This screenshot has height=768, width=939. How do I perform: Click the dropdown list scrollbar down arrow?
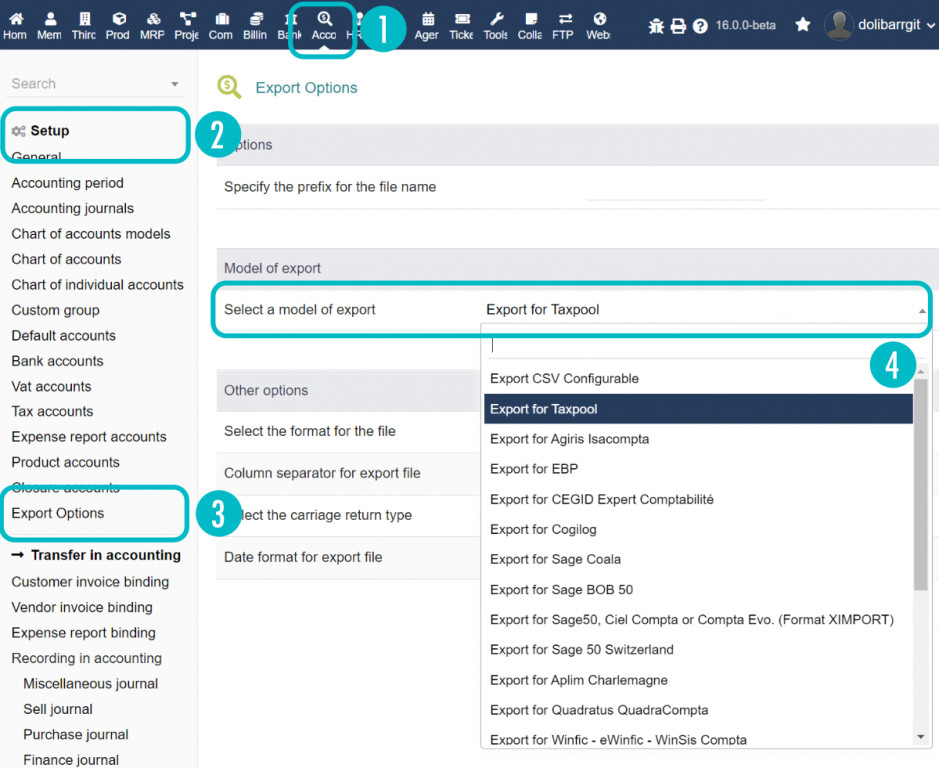pyautogui.click(x=921, y=737)
